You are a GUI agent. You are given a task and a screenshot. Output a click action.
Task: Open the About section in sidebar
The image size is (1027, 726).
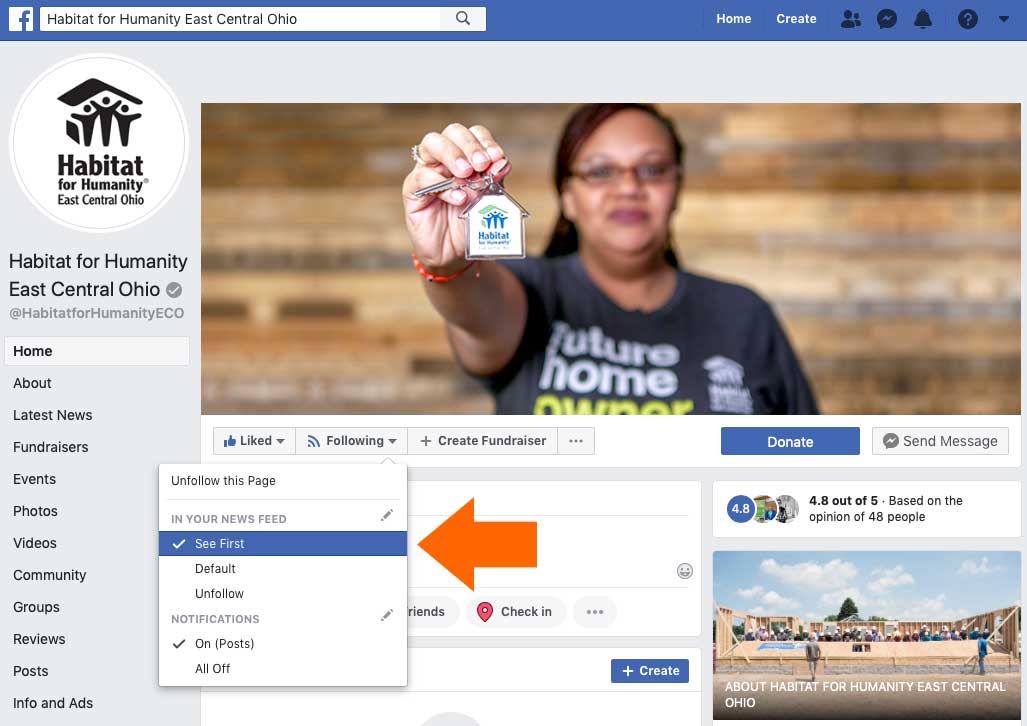point(97,383)
